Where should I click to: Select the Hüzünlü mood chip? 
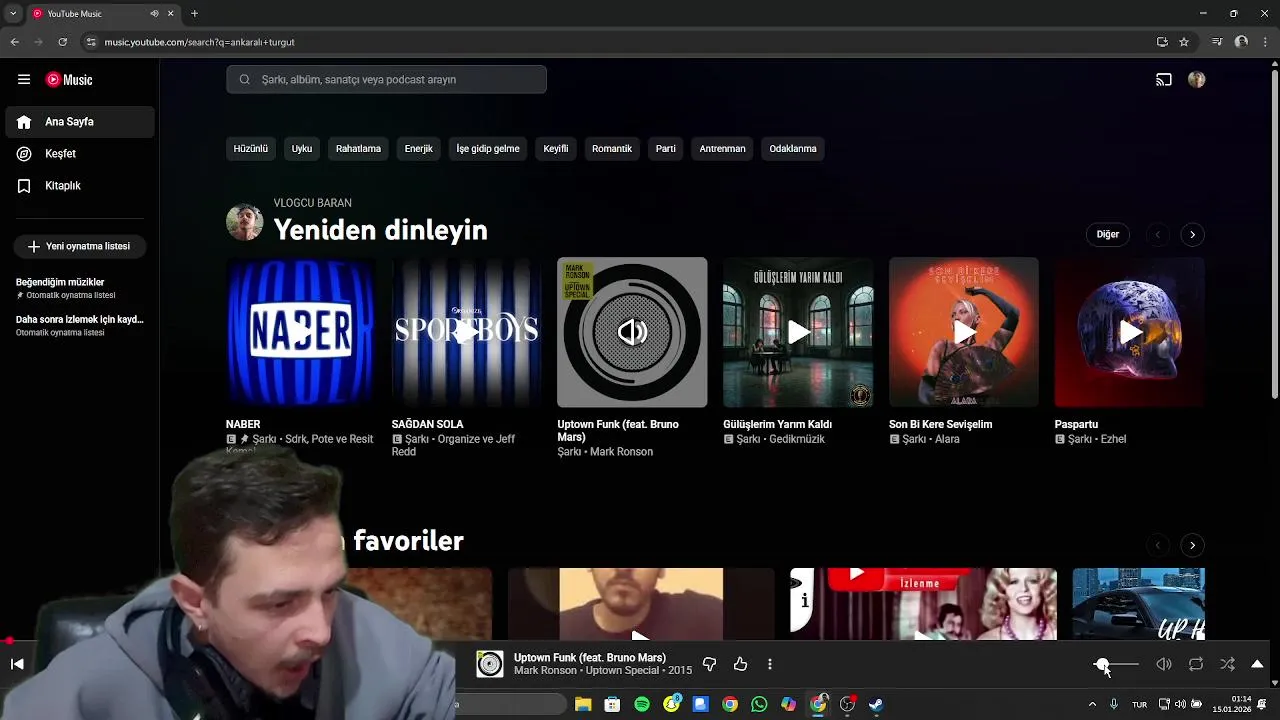click(251, 149)
